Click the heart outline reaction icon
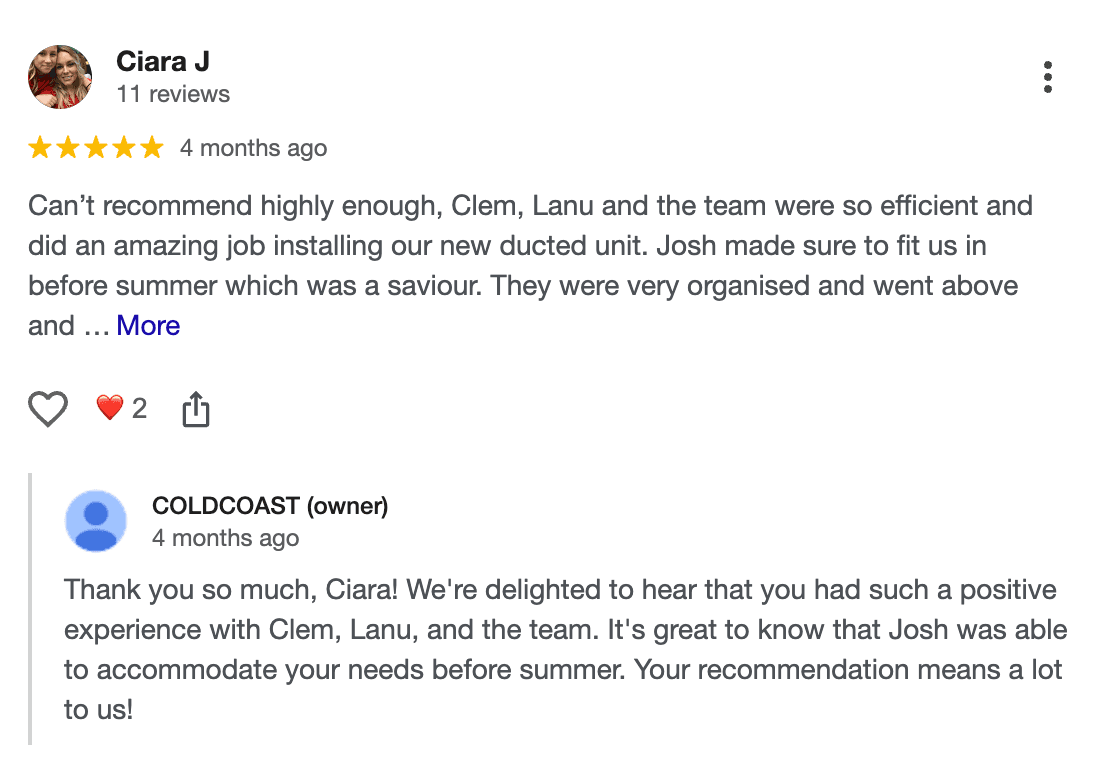1100x770 pixels. tap(47, 408)
